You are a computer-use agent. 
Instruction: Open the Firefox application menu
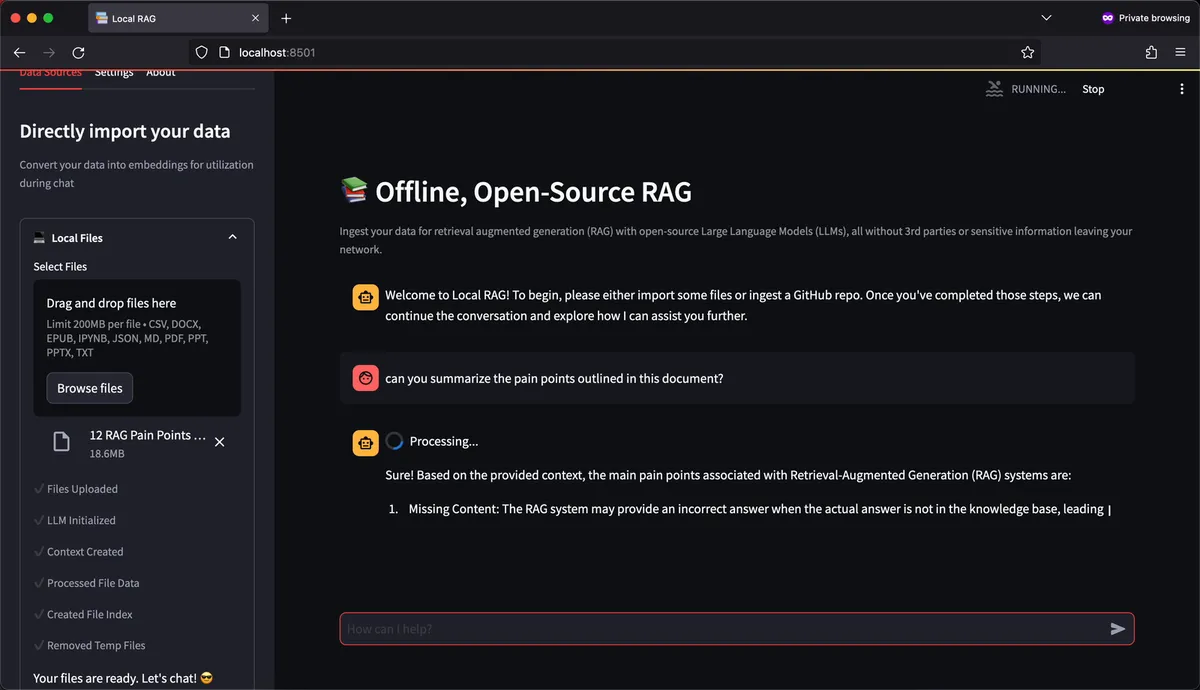pos(1180,52)
